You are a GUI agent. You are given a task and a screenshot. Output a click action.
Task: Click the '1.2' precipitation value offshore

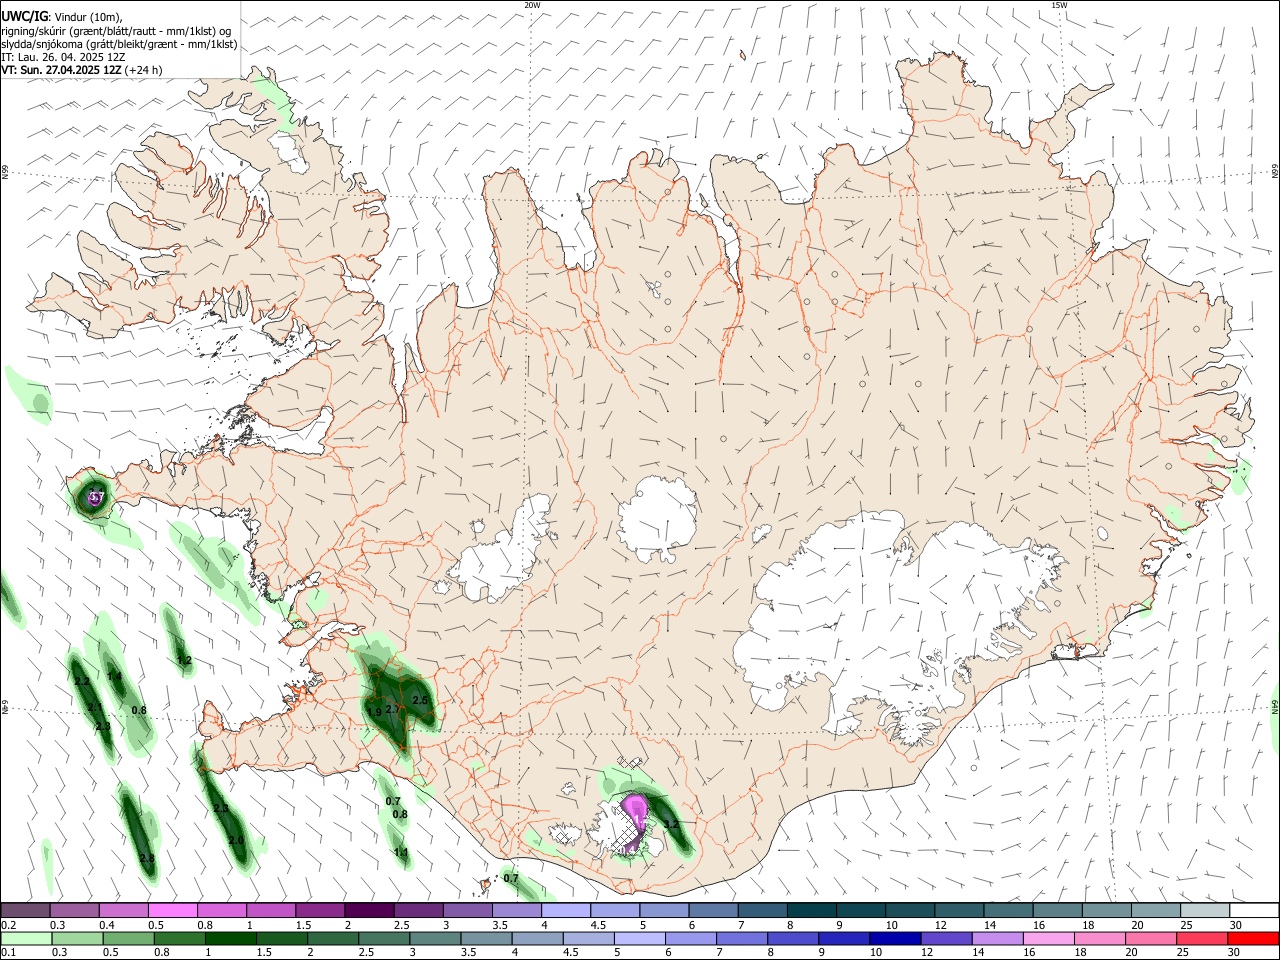click(x=184, y=661)
